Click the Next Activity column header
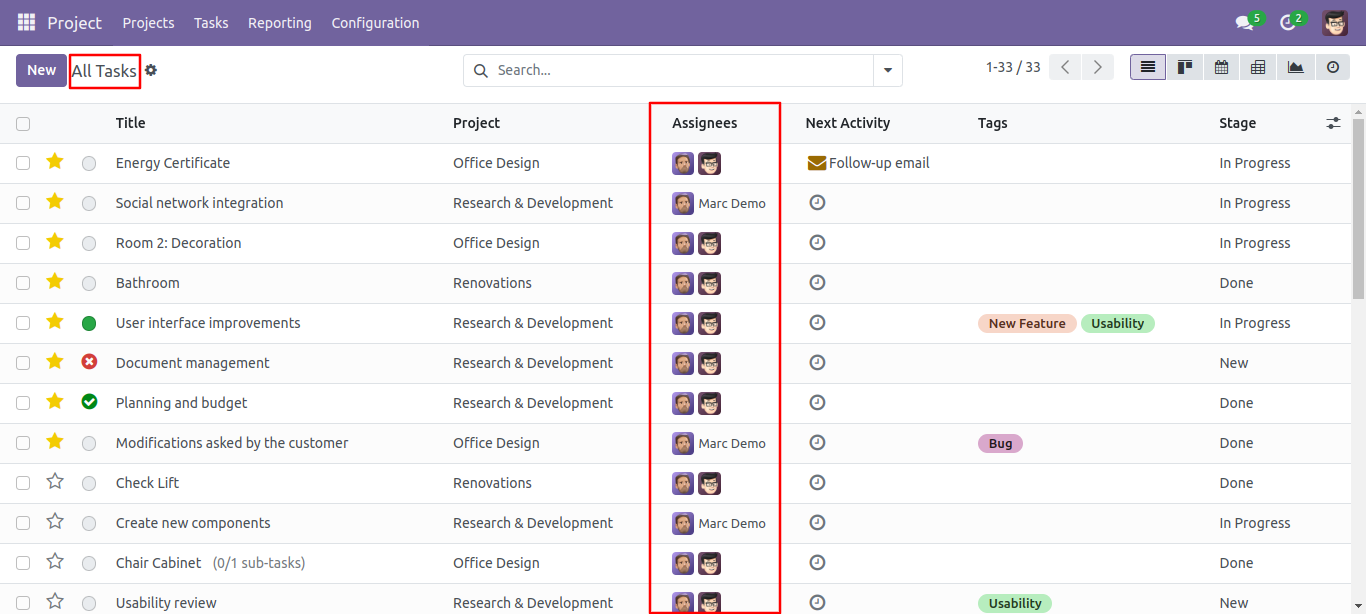This screenshot has height=614, width=1366. click(848, 123)
